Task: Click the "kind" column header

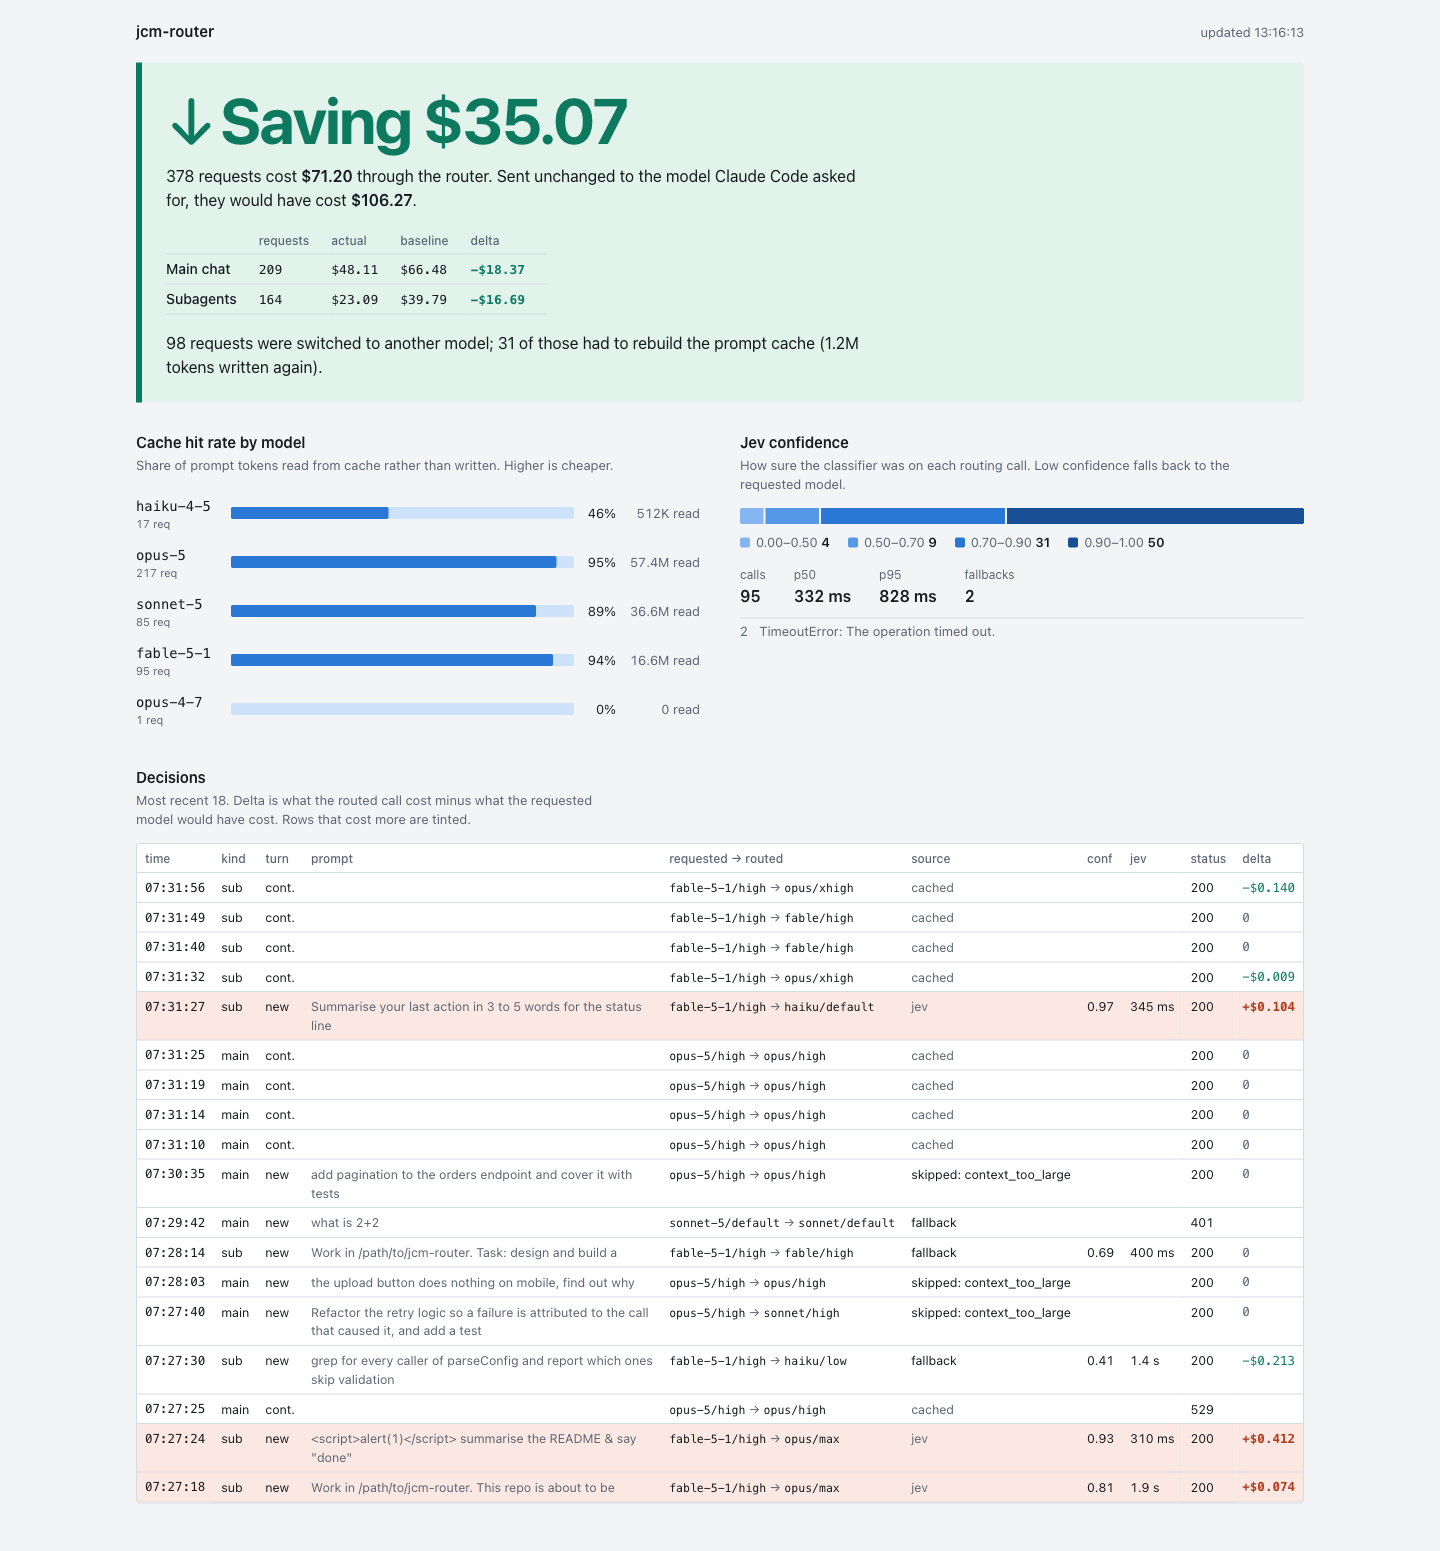Action: click(x=233, y=859)
